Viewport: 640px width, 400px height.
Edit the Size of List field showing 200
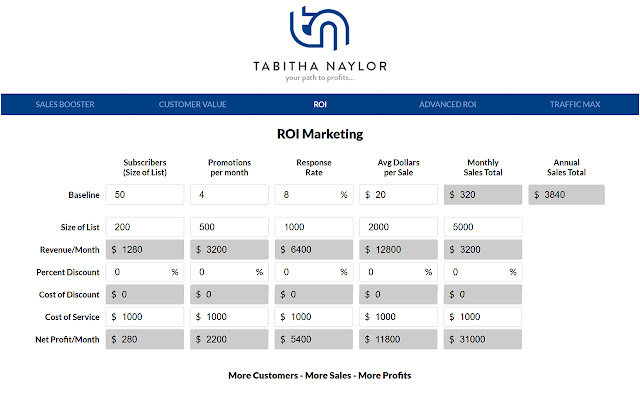click(x=145, y=227)
